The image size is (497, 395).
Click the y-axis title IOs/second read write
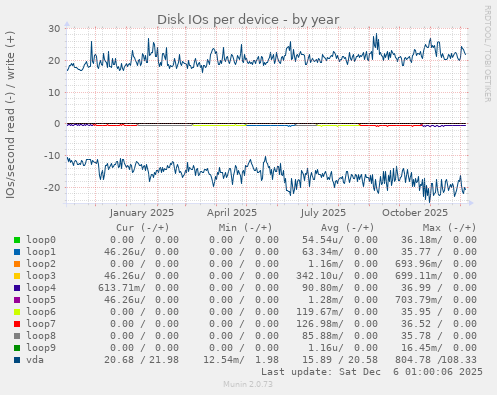pyautogui.click(x=10, y=115)
